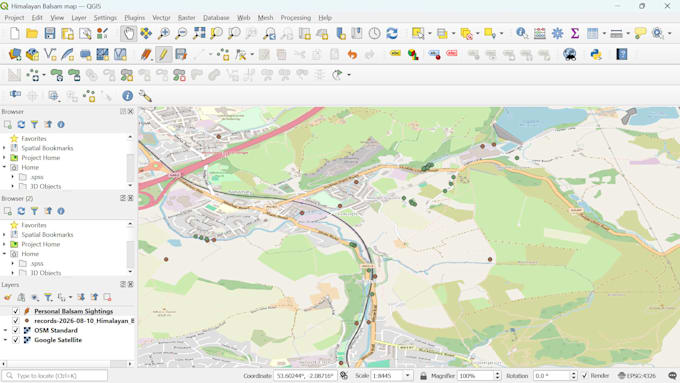Open the Scale dropdown in status bar
The height and width of the screenshot is (383, 680).
(408, 376)
